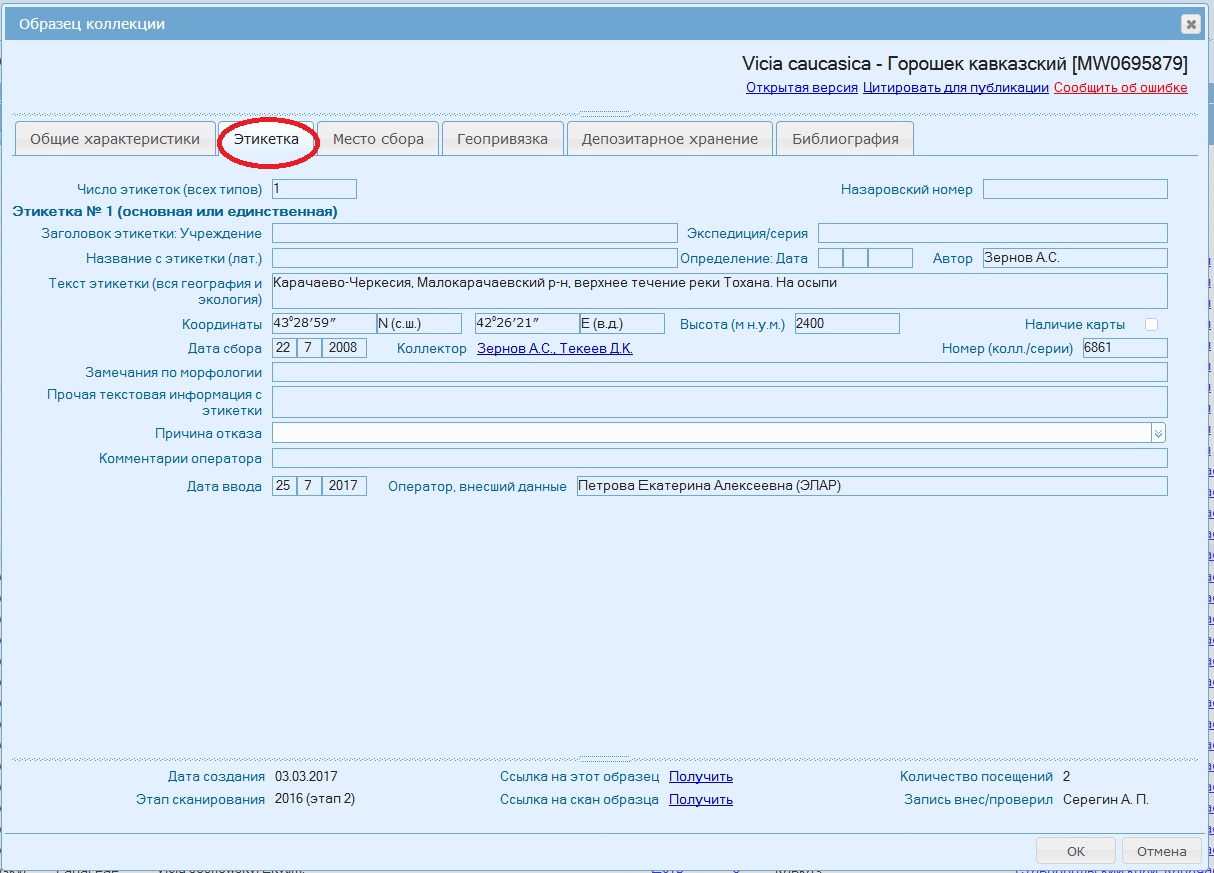Go to the Библиография tab
This screenshot has width=1214, height=873.
(x=845, y=139)
